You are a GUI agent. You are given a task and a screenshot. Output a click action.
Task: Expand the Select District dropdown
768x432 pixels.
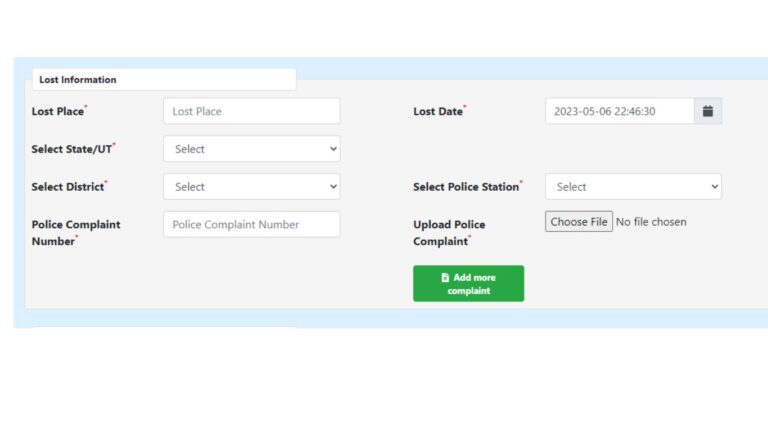[251, 187]
